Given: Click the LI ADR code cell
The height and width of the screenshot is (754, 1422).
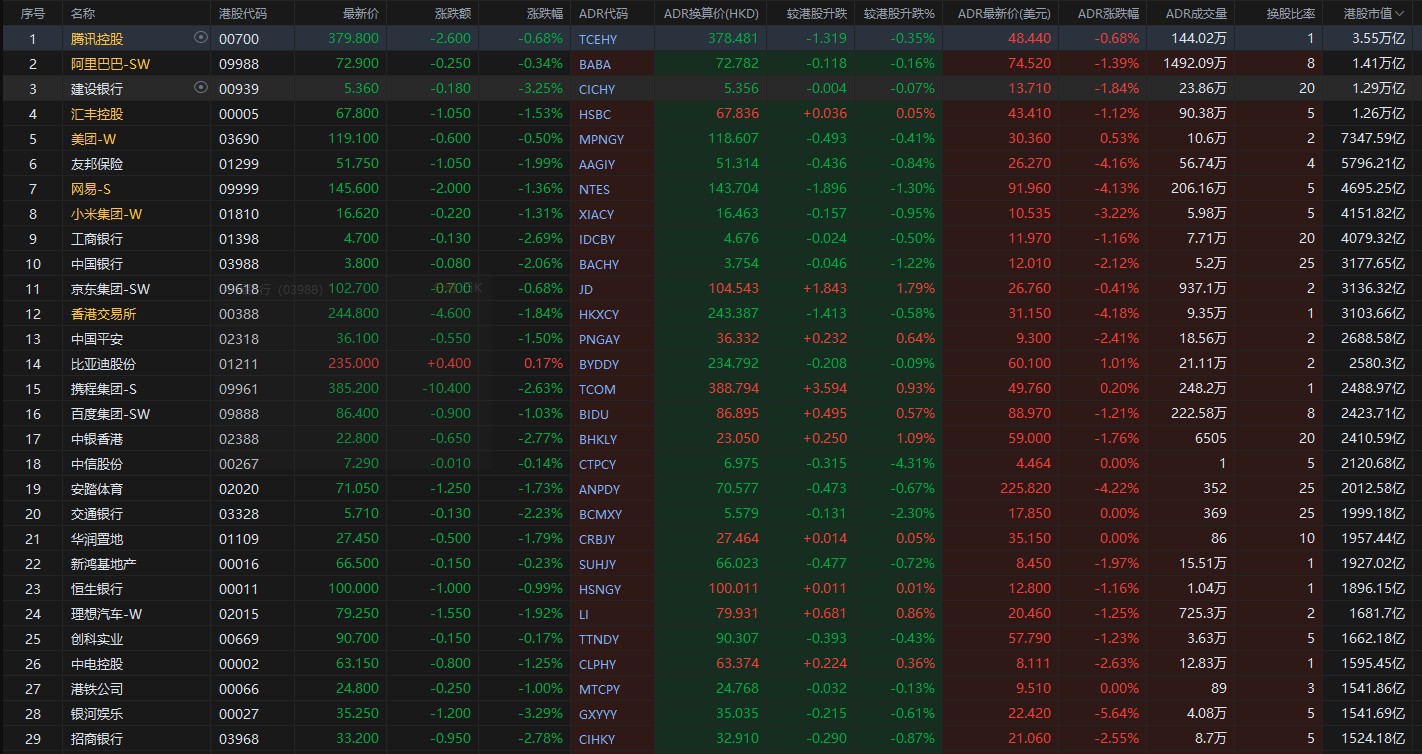Looking at the screenshot, I should (x=584, y=614).
